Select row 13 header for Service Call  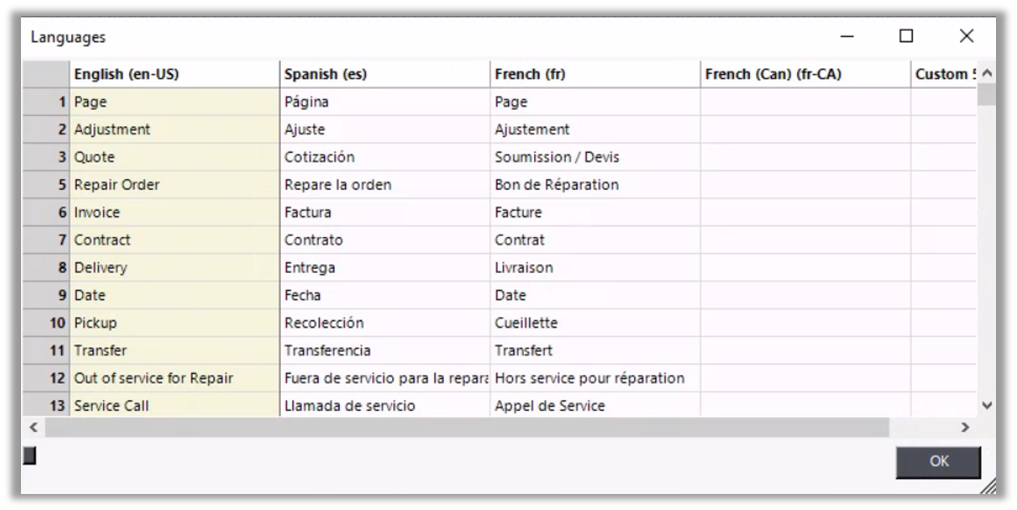tap(46, 406)
